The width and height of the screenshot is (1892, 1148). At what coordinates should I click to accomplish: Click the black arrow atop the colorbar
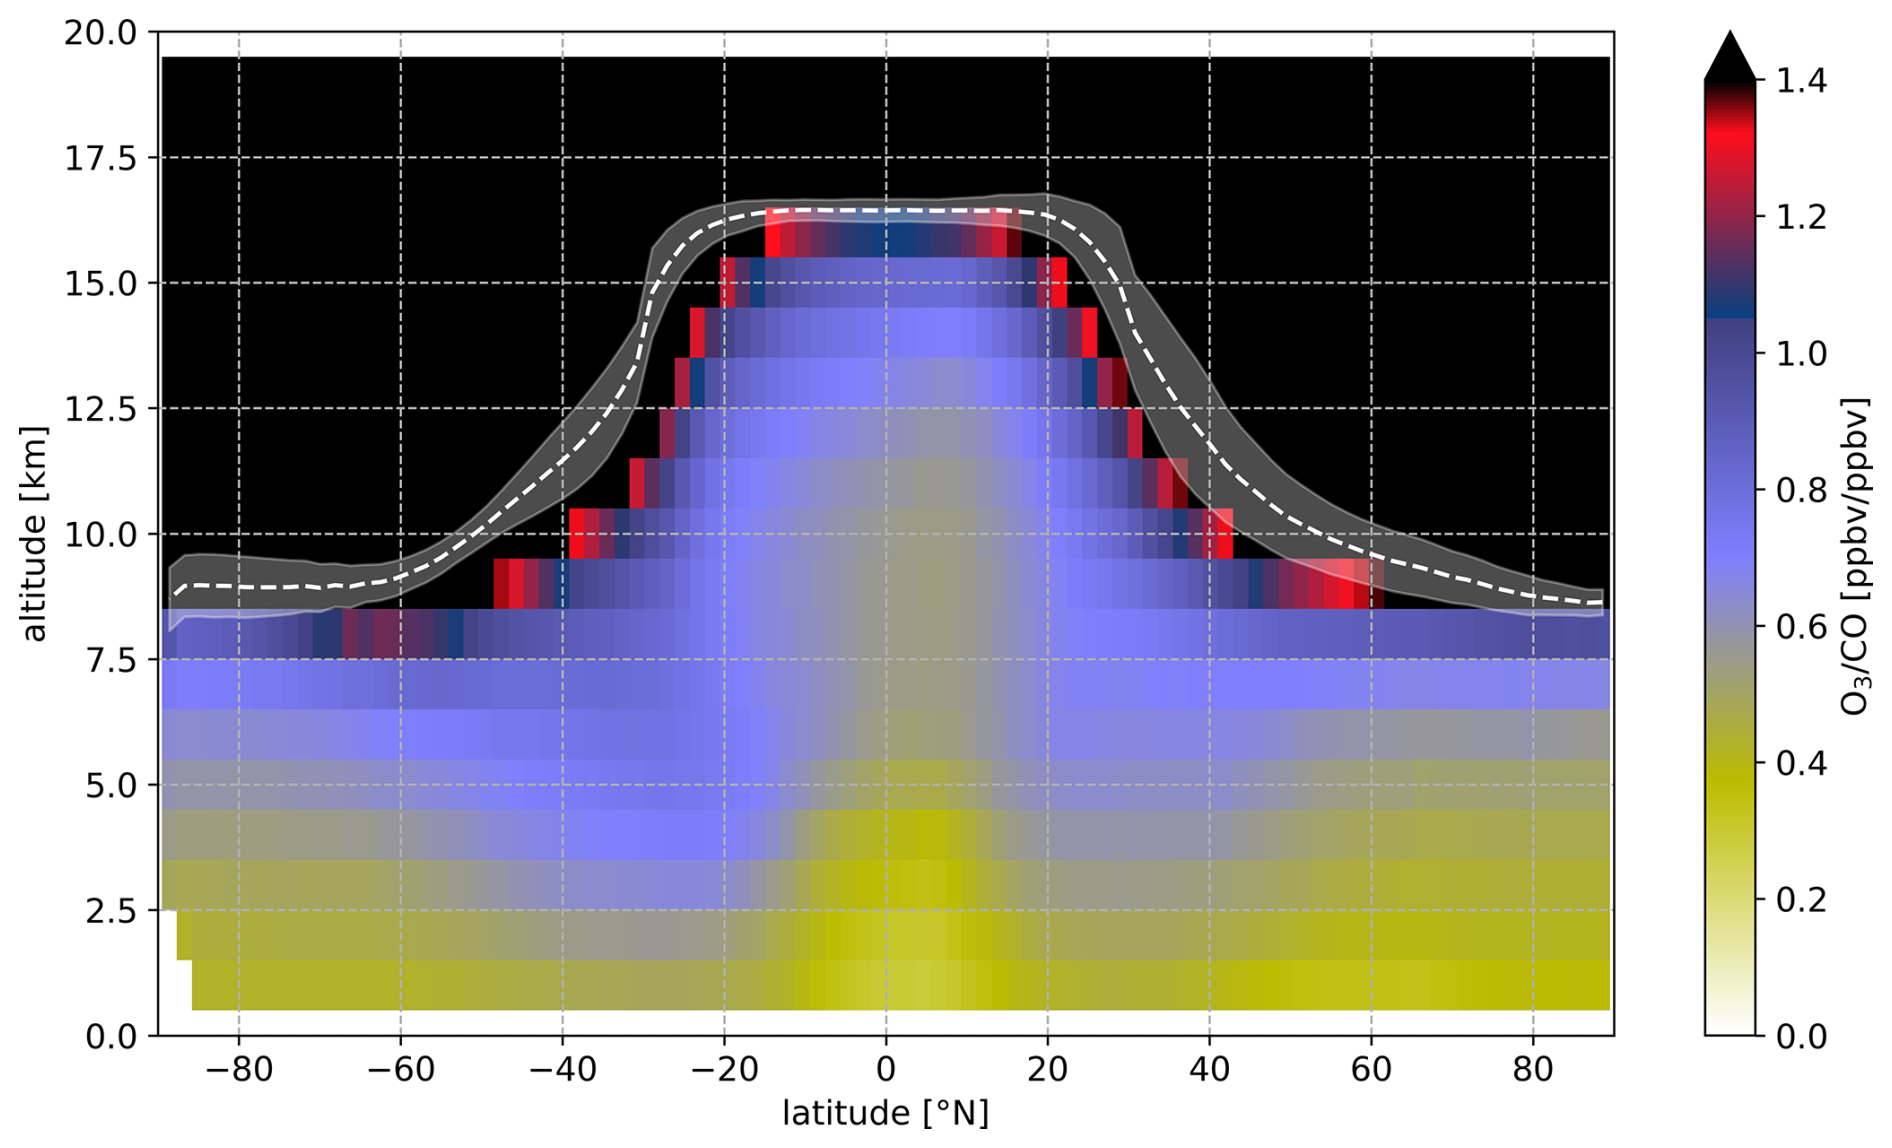pyautogui.click(x=1729, y=60)
